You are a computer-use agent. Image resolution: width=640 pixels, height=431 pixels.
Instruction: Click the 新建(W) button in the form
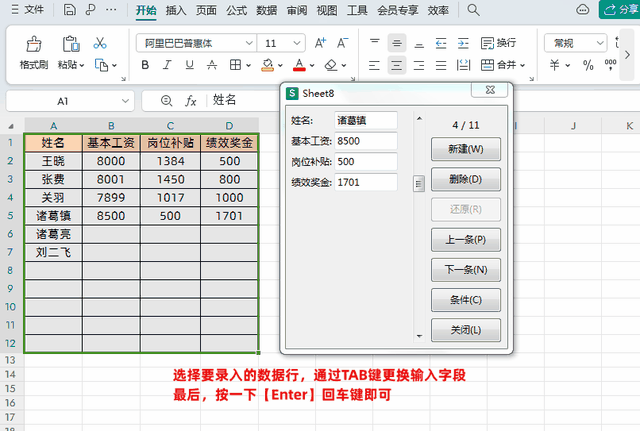click(x=466, y=149)
